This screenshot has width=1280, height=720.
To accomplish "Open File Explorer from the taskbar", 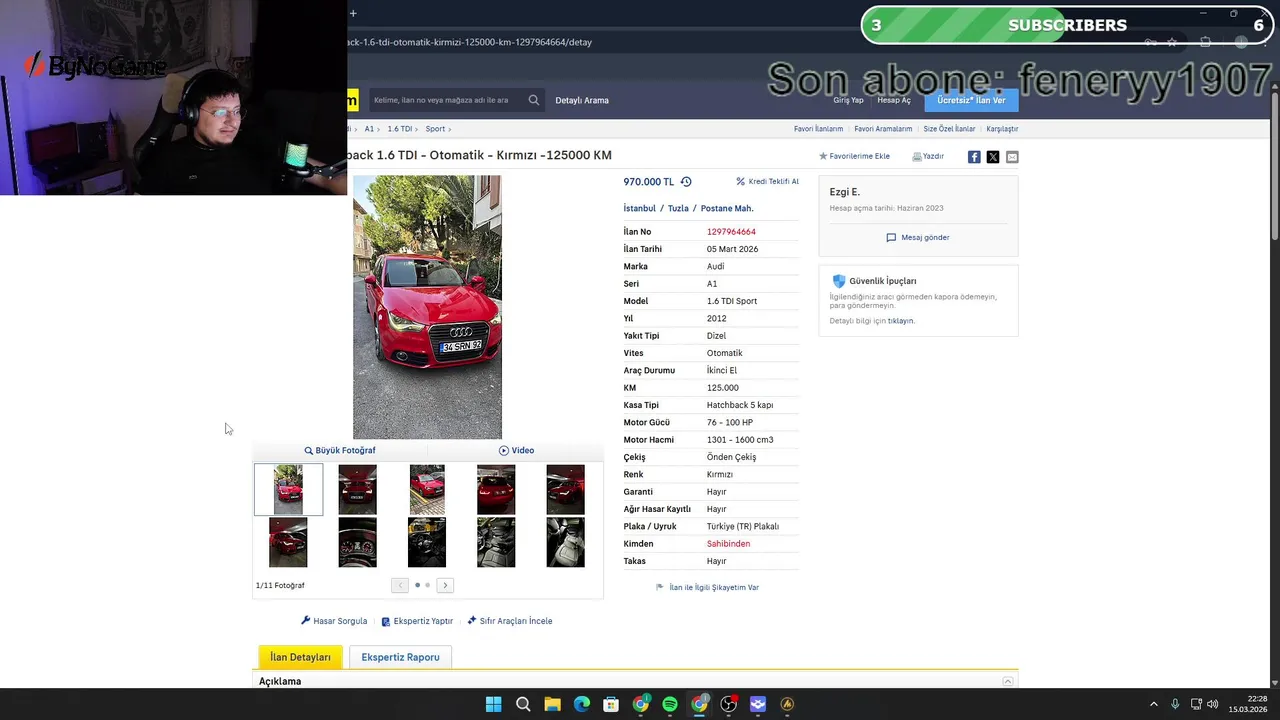I will pos(552,704).
